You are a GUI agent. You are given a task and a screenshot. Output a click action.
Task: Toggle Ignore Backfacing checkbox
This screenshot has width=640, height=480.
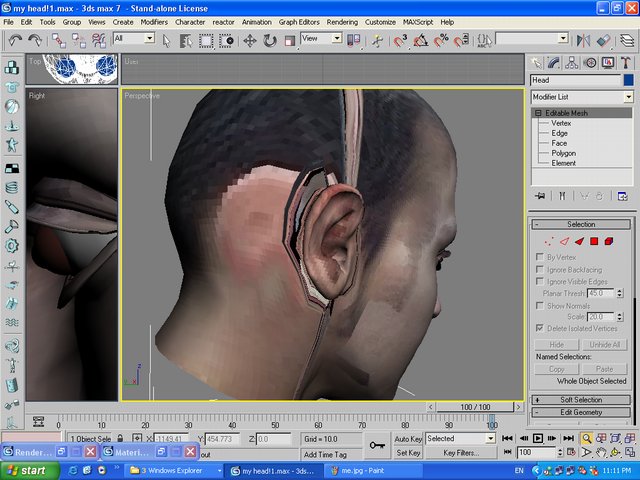pyautogui.click(x=541, y=269)
